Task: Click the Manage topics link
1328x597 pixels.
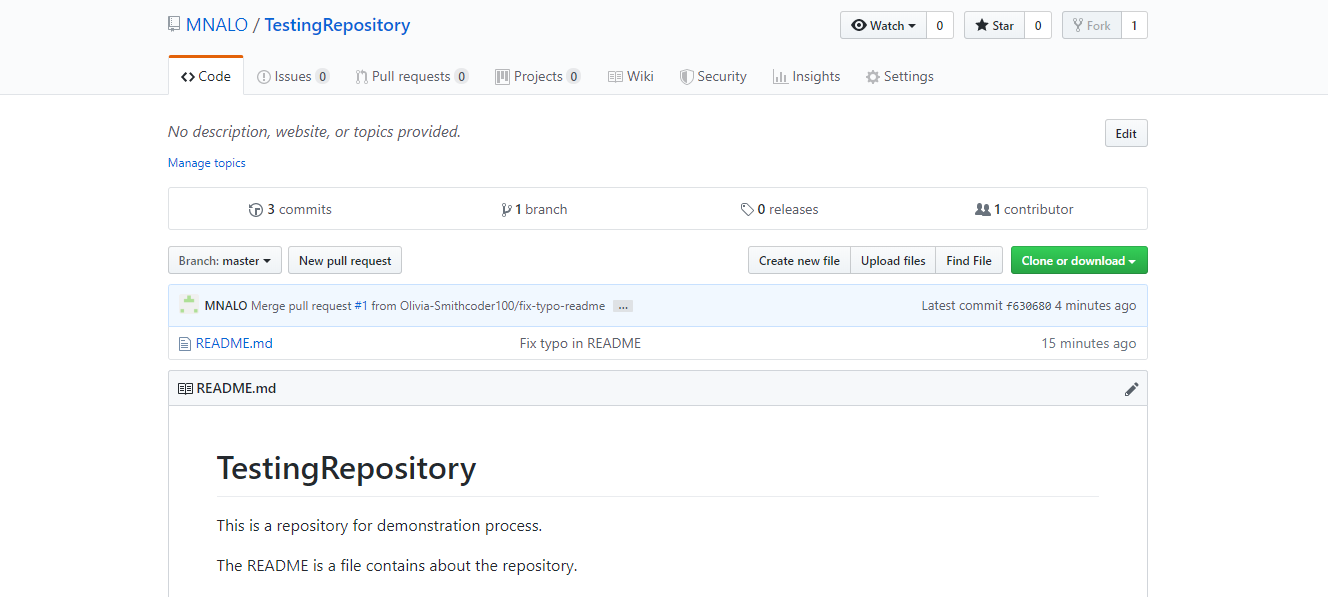Action: pos(206,163)
